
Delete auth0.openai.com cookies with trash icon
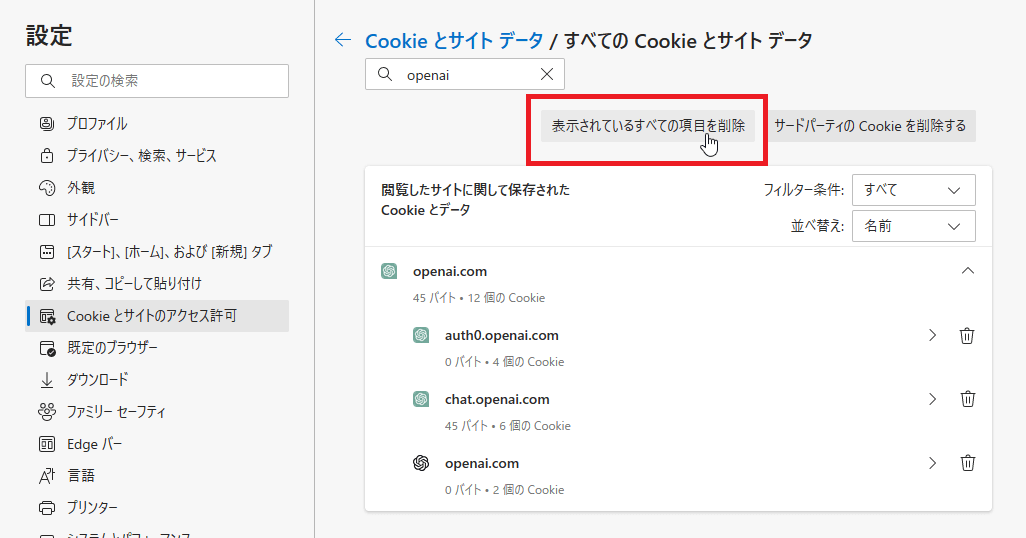967,336
